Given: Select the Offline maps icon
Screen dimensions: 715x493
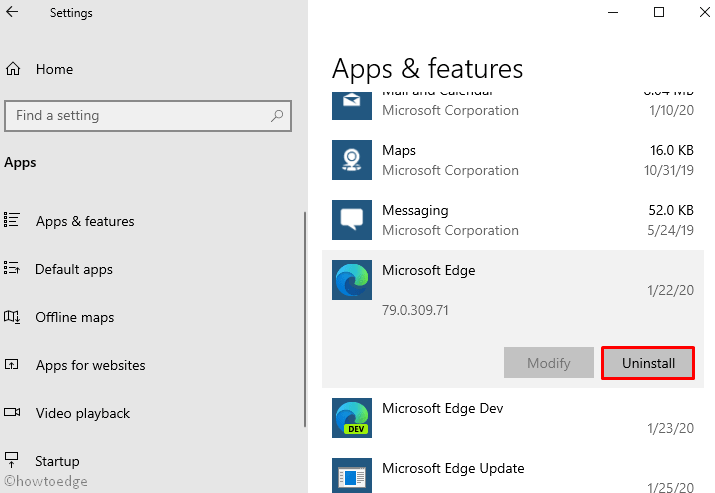Looking at the screenshot, I should tap(12, 317).
